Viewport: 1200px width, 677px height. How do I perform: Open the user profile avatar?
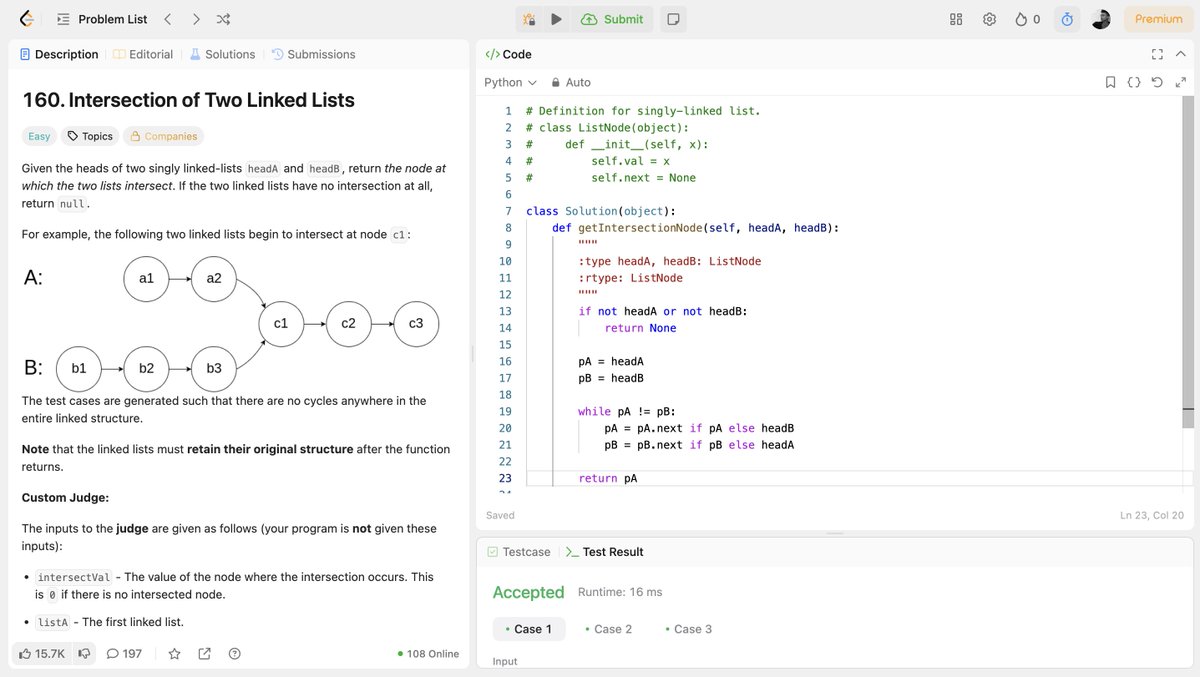1100,19
